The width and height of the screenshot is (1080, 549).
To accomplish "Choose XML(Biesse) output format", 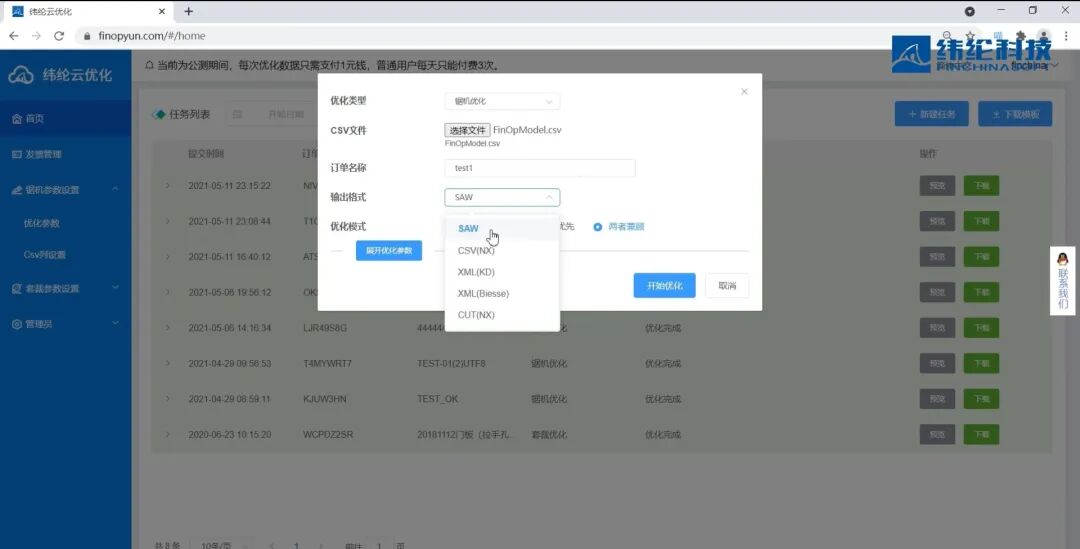I will [502, 293].
